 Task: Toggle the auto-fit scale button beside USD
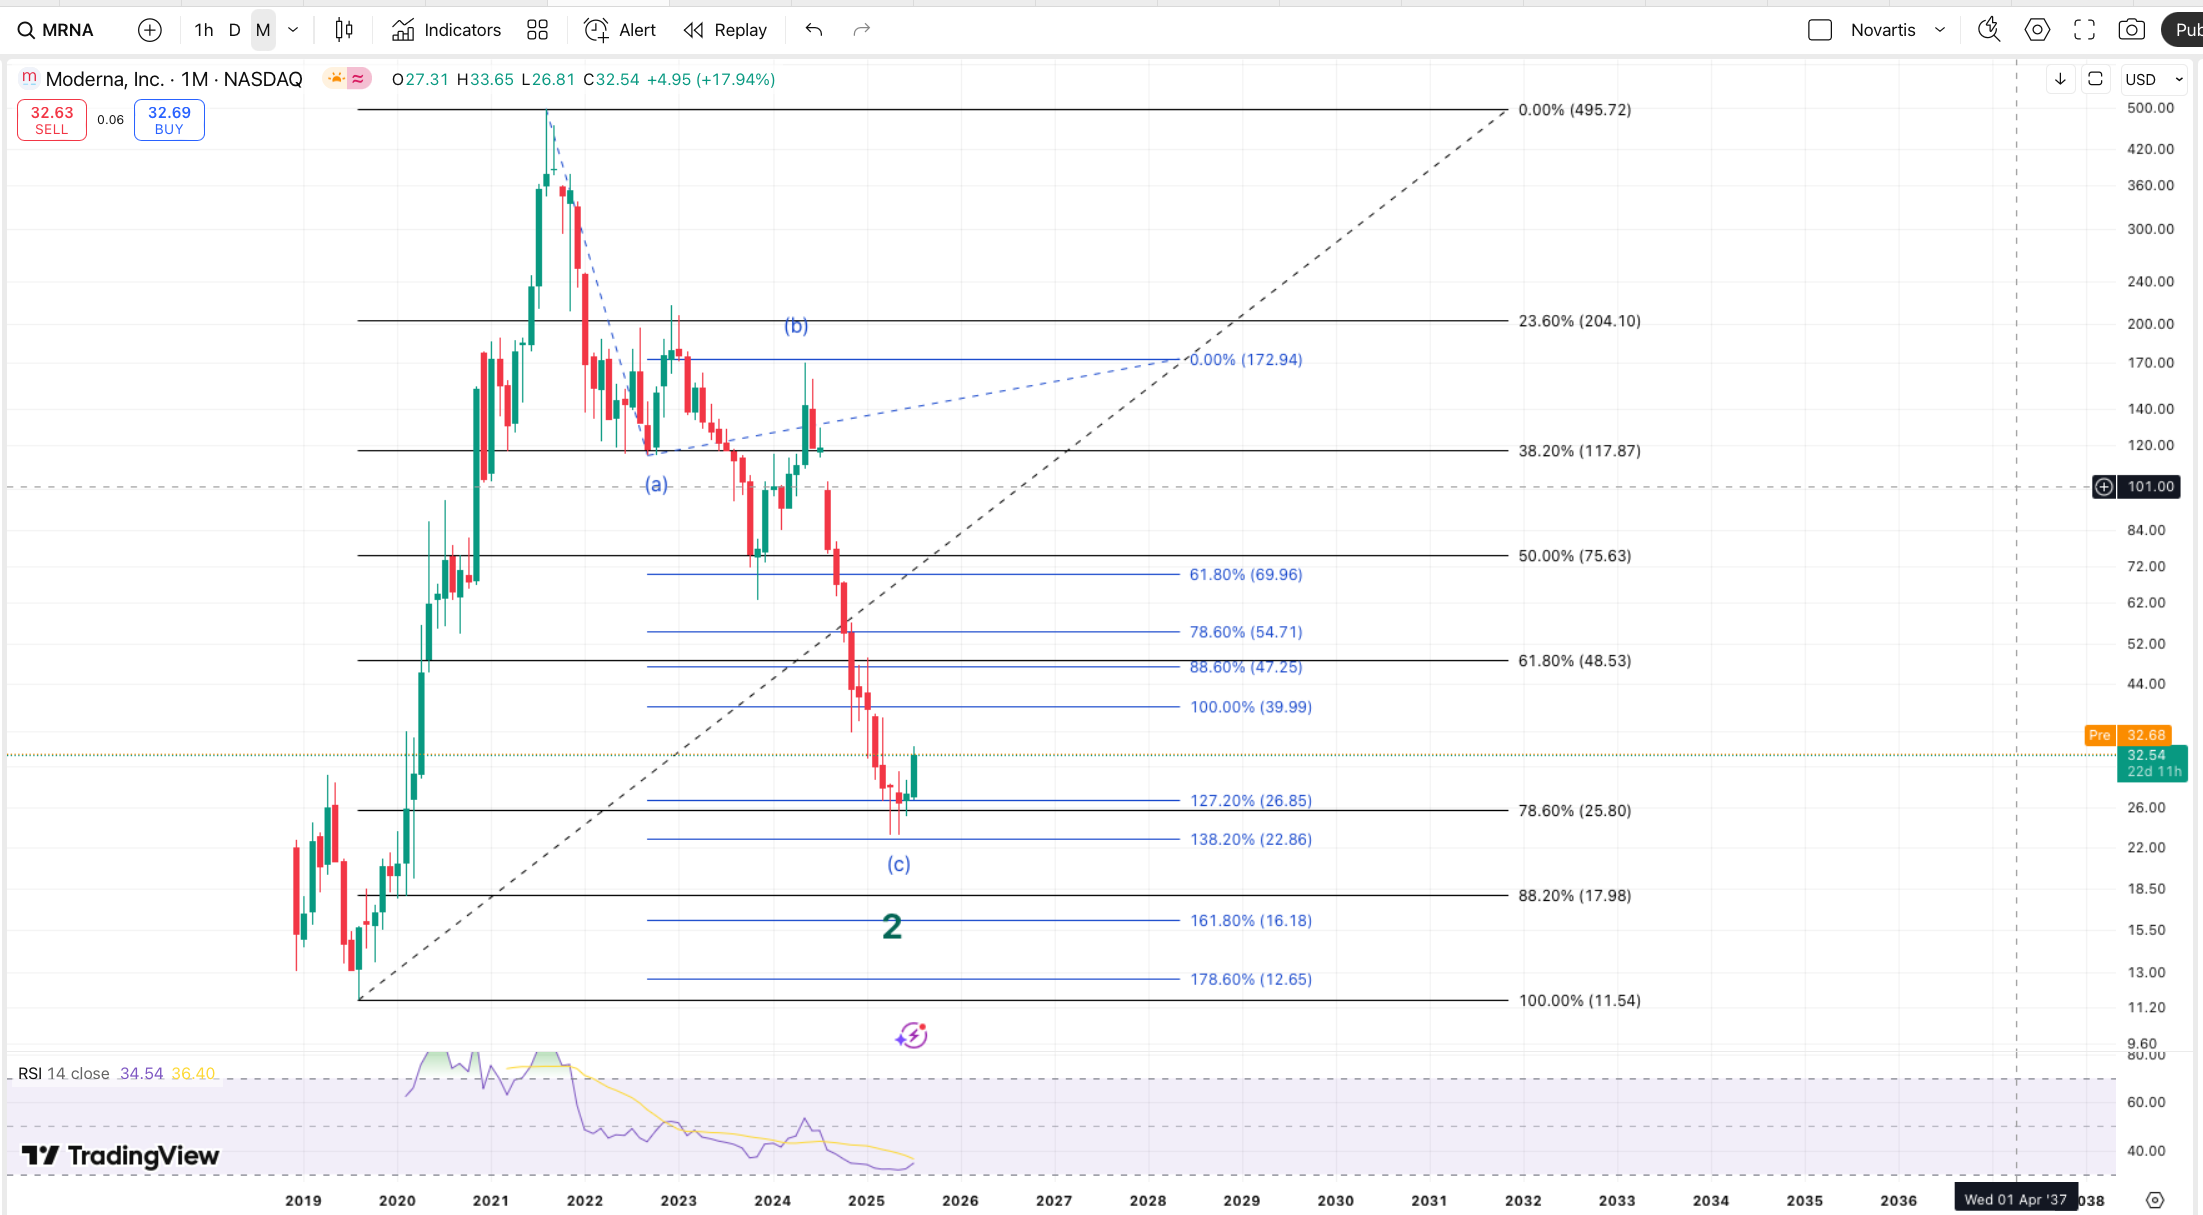coord(2095,79)
